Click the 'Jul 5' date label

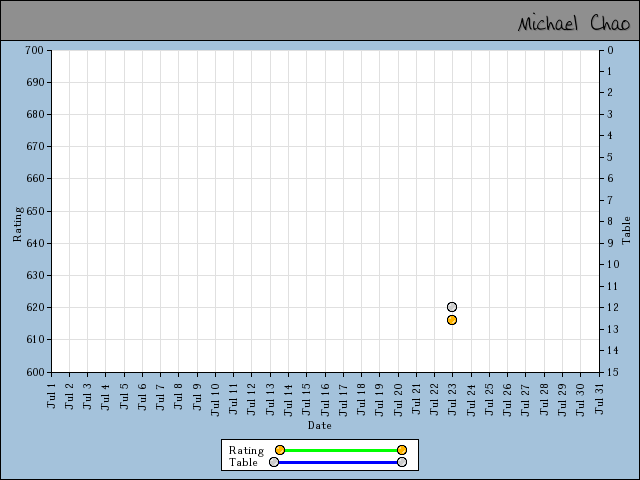[124, 396]
